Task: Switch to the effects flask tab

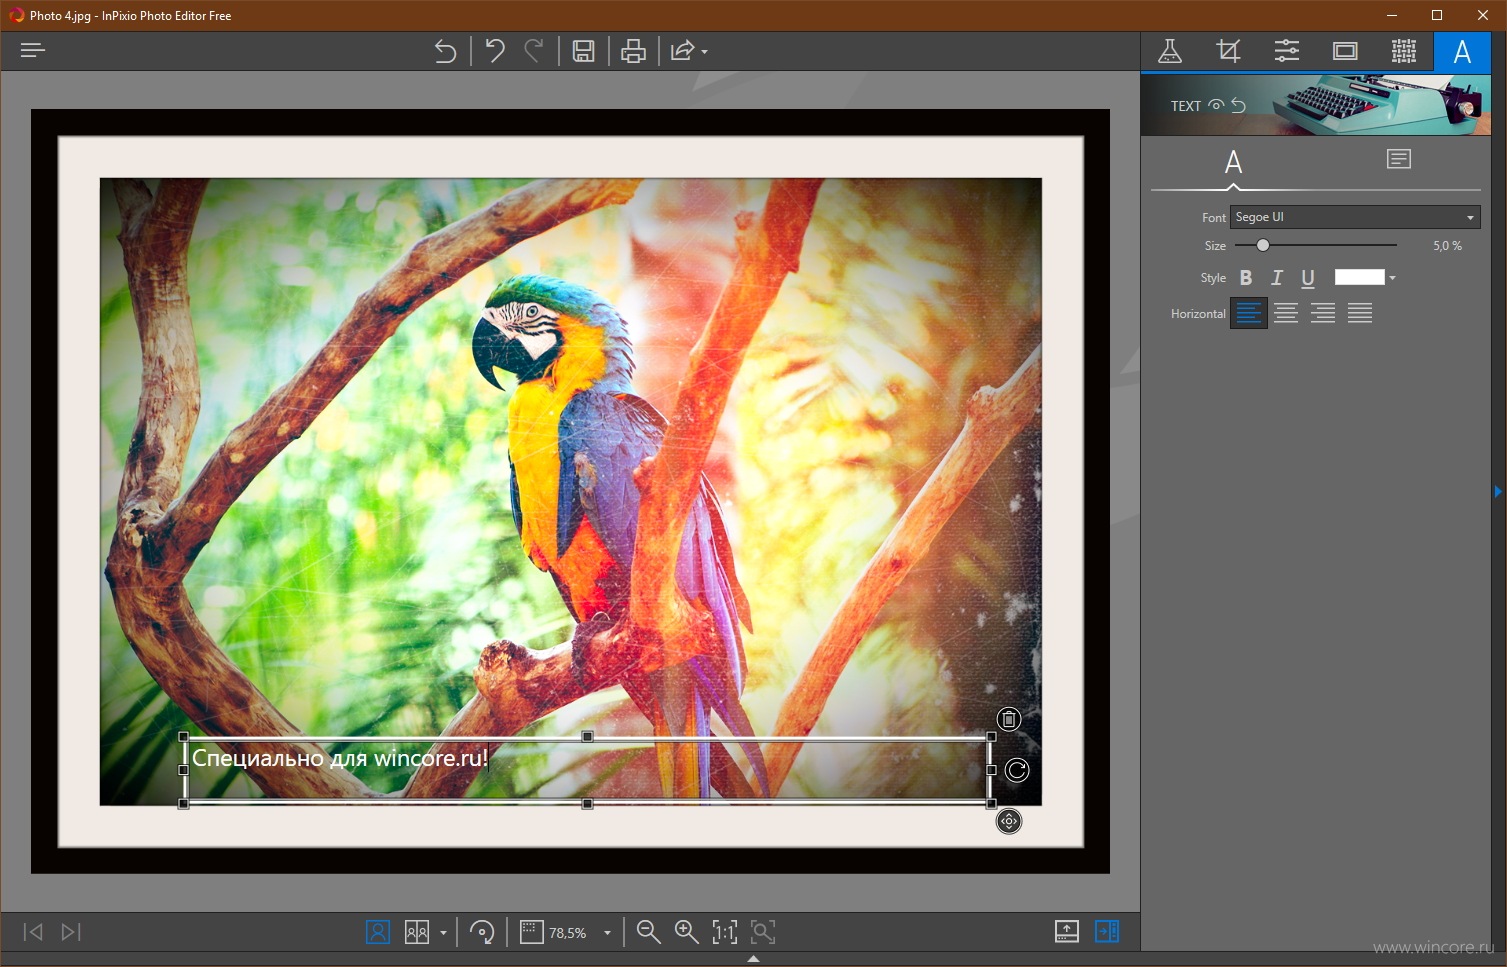Action: (1170, 51)
